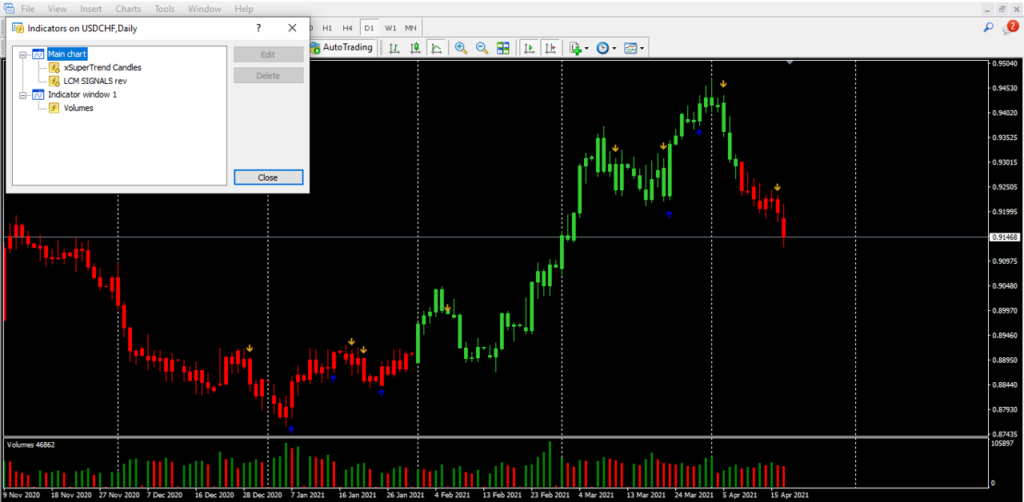This screenshot has width=1024, height=502.
Task: Collapse the Main chart tree node
Action: coord(22,54)
